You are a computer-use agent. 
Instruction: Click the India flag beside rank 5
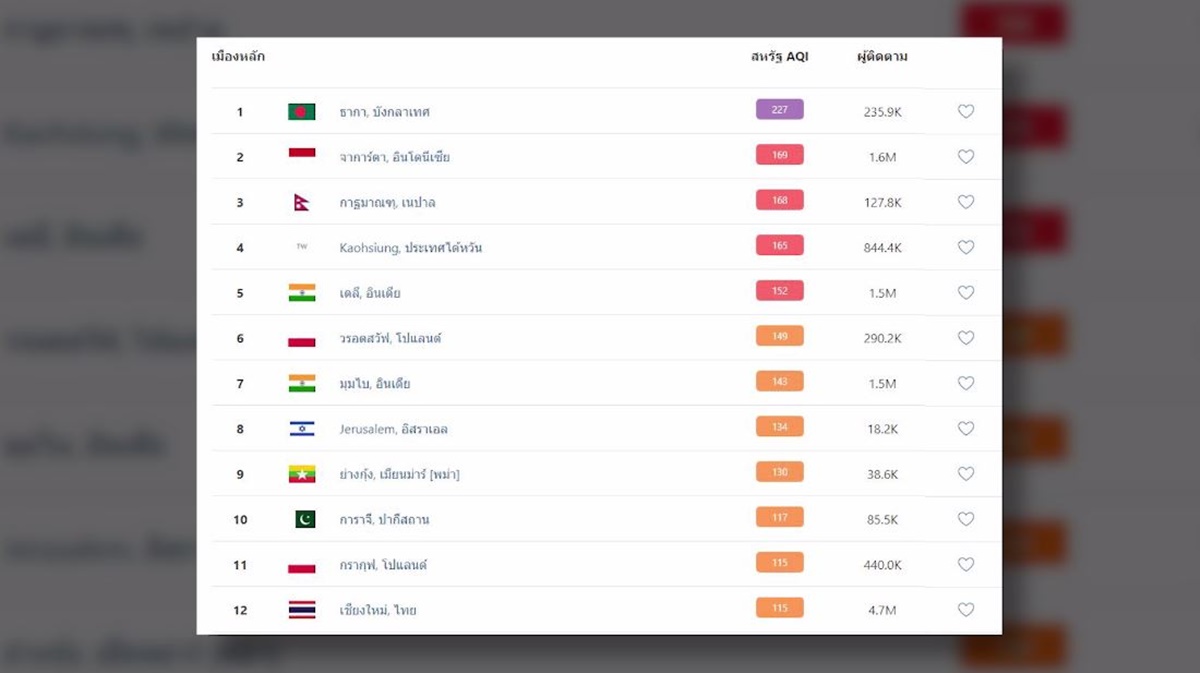pos(301,293)
